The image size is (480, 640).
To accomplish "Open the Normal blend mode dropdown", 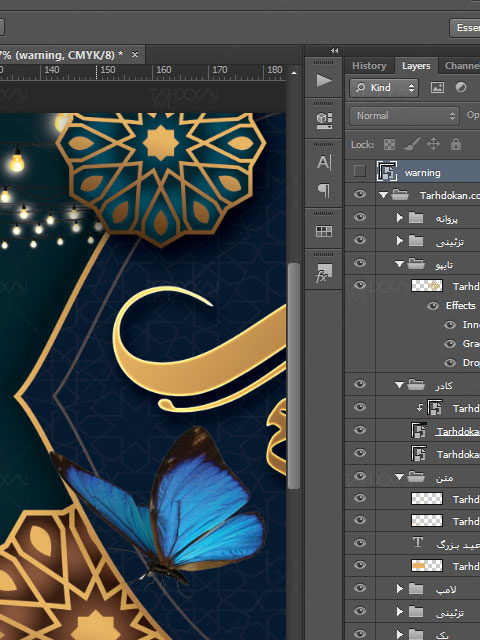I will point(404,116).
